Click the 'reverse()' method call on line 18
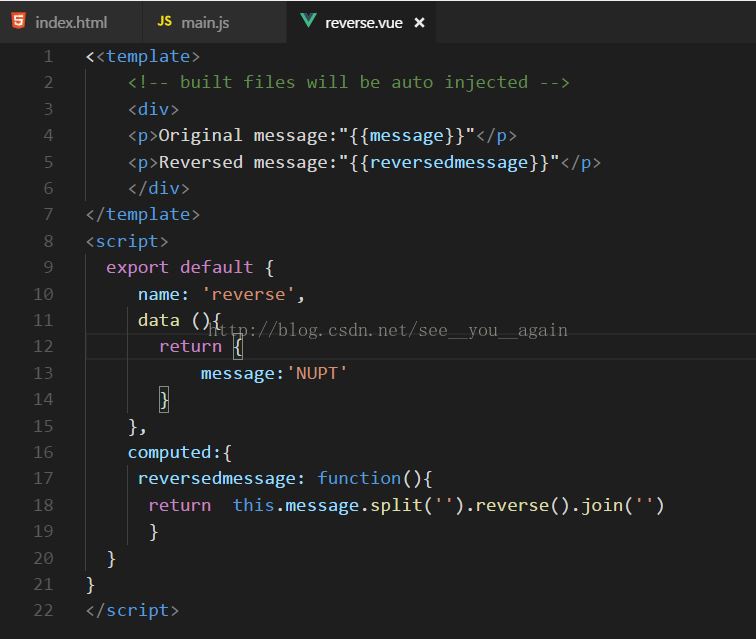The image size is (756, 639). [x=523, y=505]
